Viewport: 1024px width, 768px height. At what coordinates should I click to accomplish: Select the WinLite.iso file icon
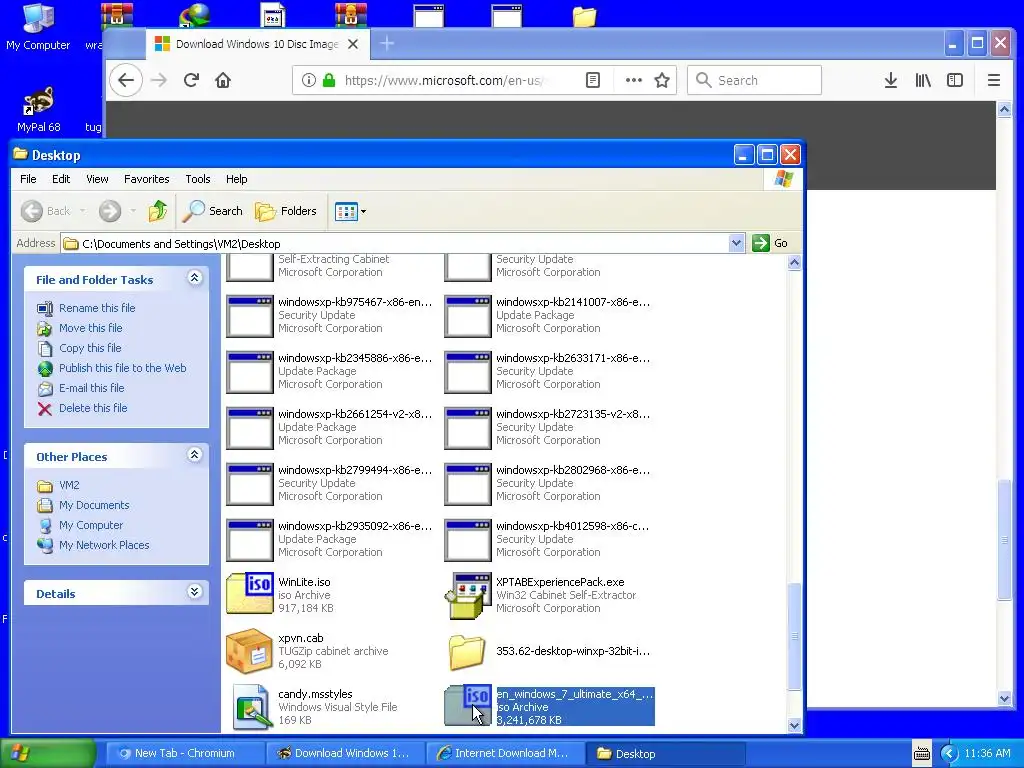click(249, 593)
